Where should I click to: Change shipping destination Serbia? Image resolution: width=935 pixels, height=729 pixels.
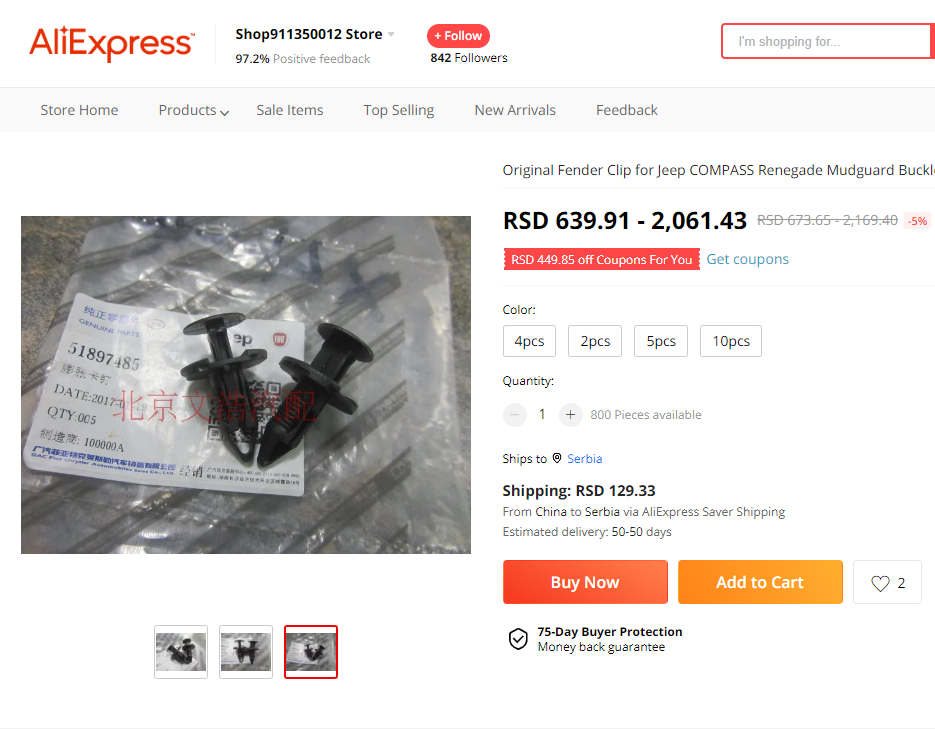click(x=584, y=458)
